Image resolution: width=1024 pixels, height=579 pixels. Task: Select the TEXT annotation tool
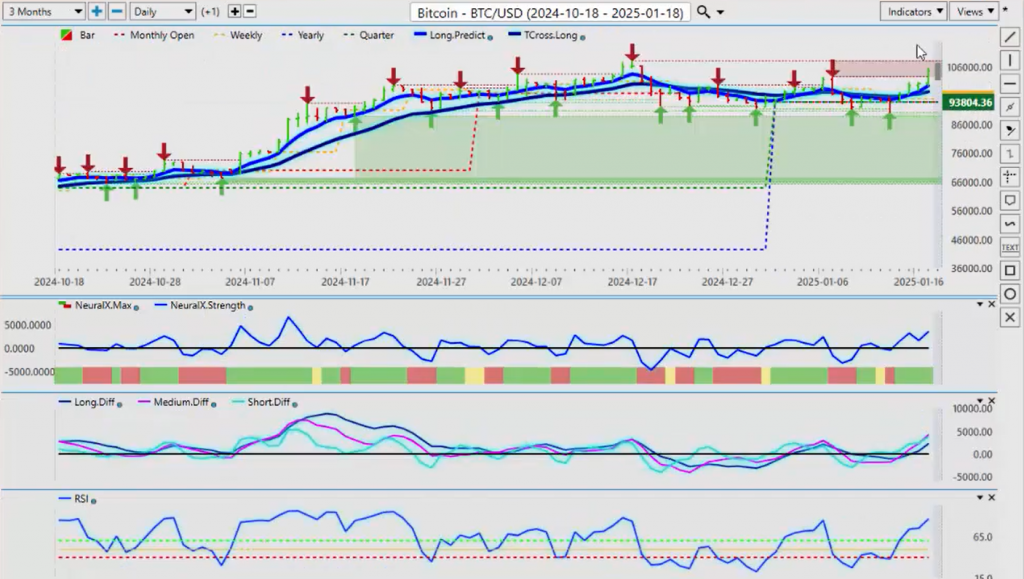tap(1010, 247)
